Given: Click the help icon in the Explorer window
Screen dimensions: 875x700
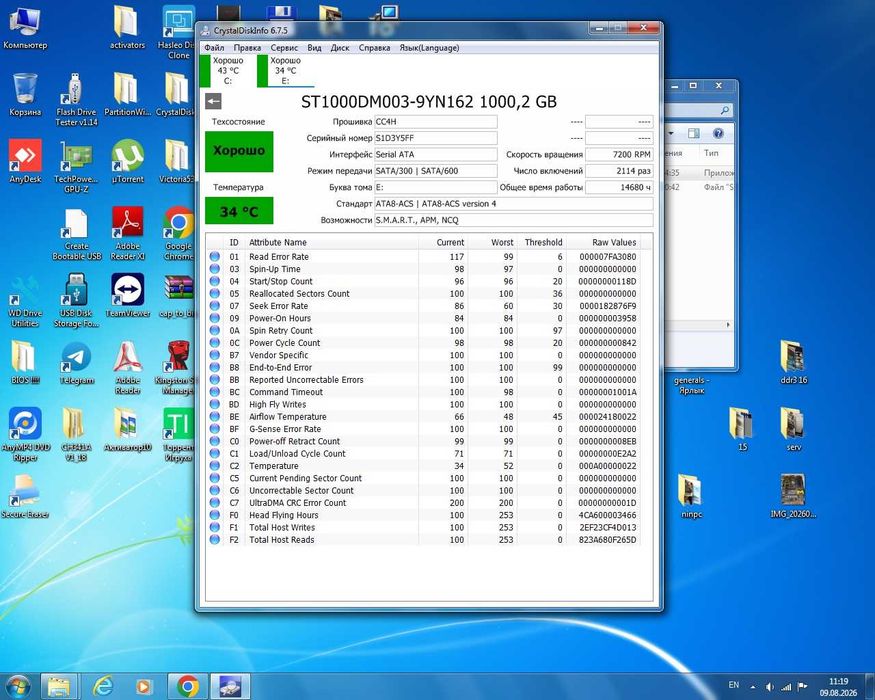Looking at the screenshot, I should [x=718, y=133].
